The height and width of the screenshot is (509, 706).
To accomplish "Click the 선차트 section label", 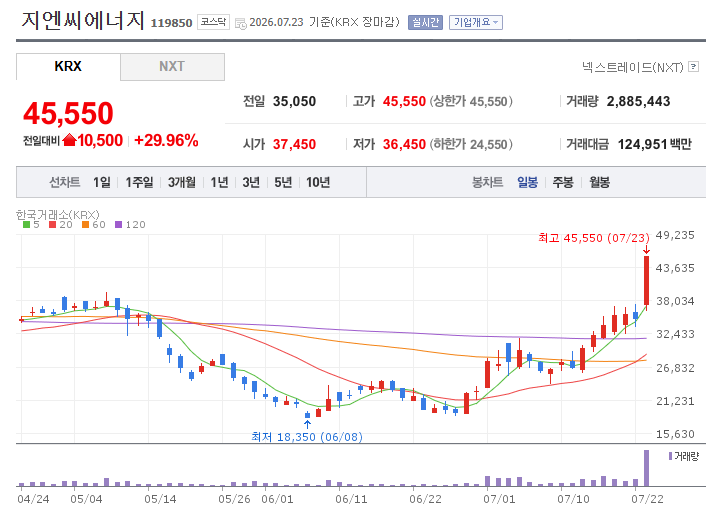I will 64,182.
